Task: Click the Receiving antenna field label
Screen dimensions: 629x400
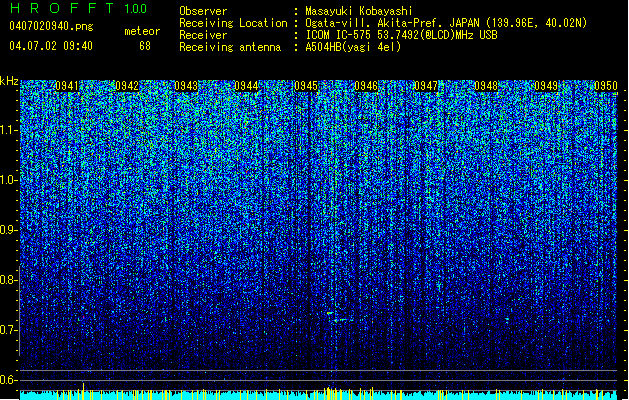Action: pos(230,47)
